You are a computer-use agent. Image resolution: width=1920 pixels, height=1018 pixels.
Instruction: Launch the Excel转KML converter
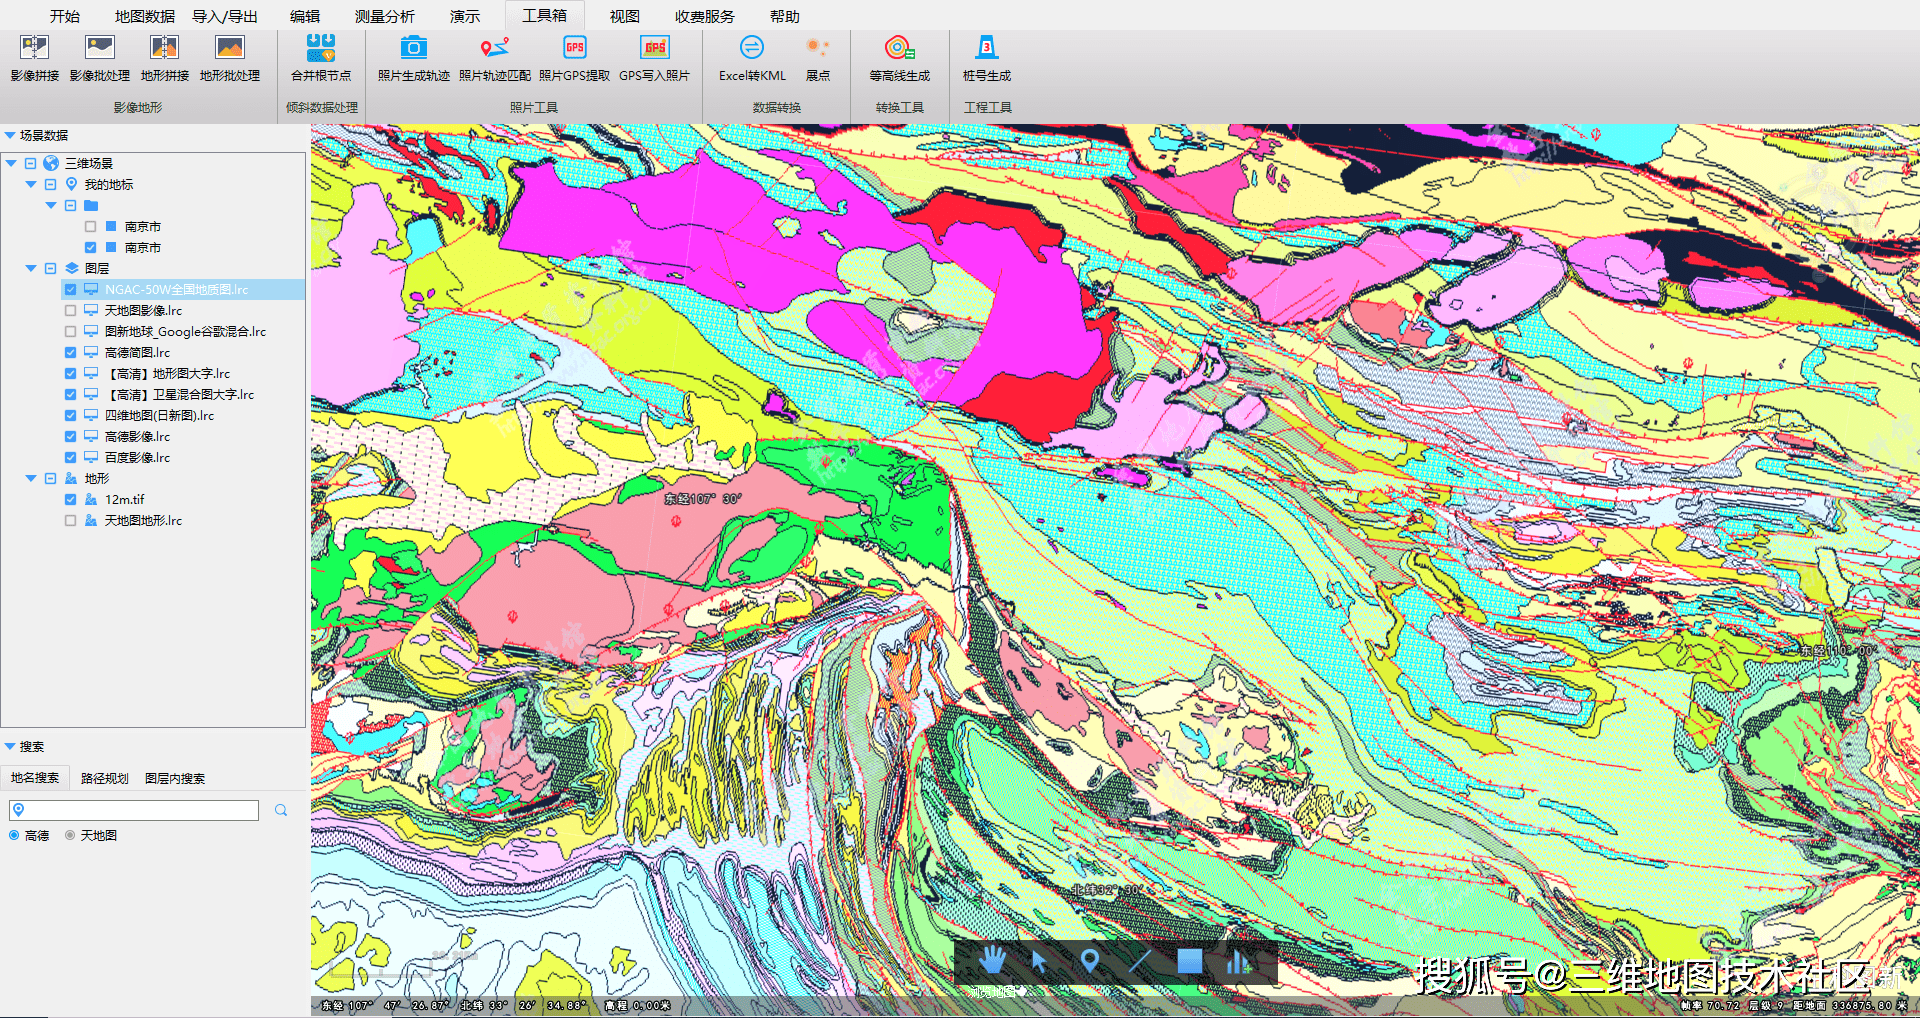[x=752, y=58]
